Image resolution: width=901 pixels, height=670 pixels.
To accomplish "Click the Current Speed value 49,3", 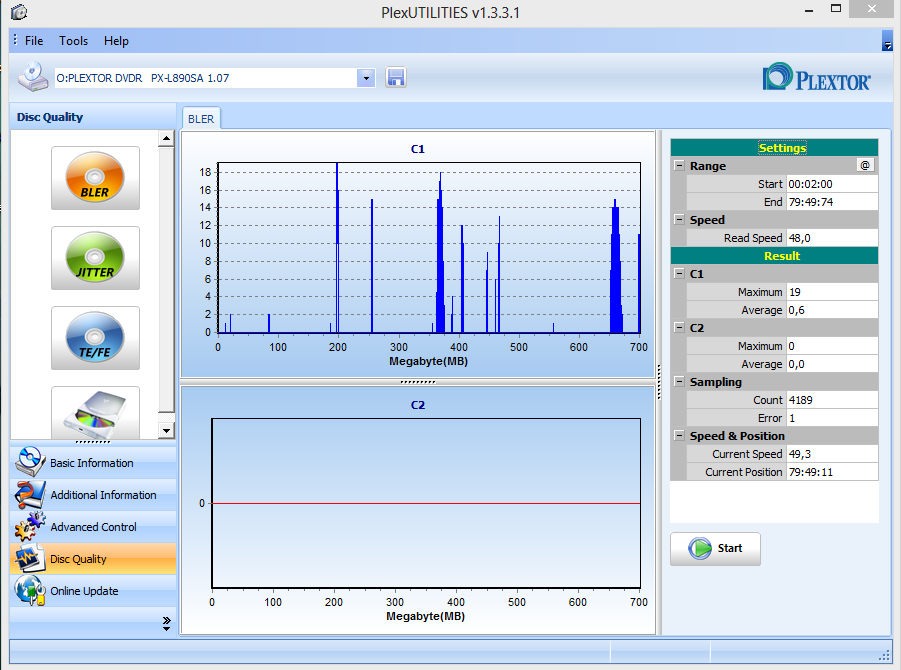I will 831,454.
